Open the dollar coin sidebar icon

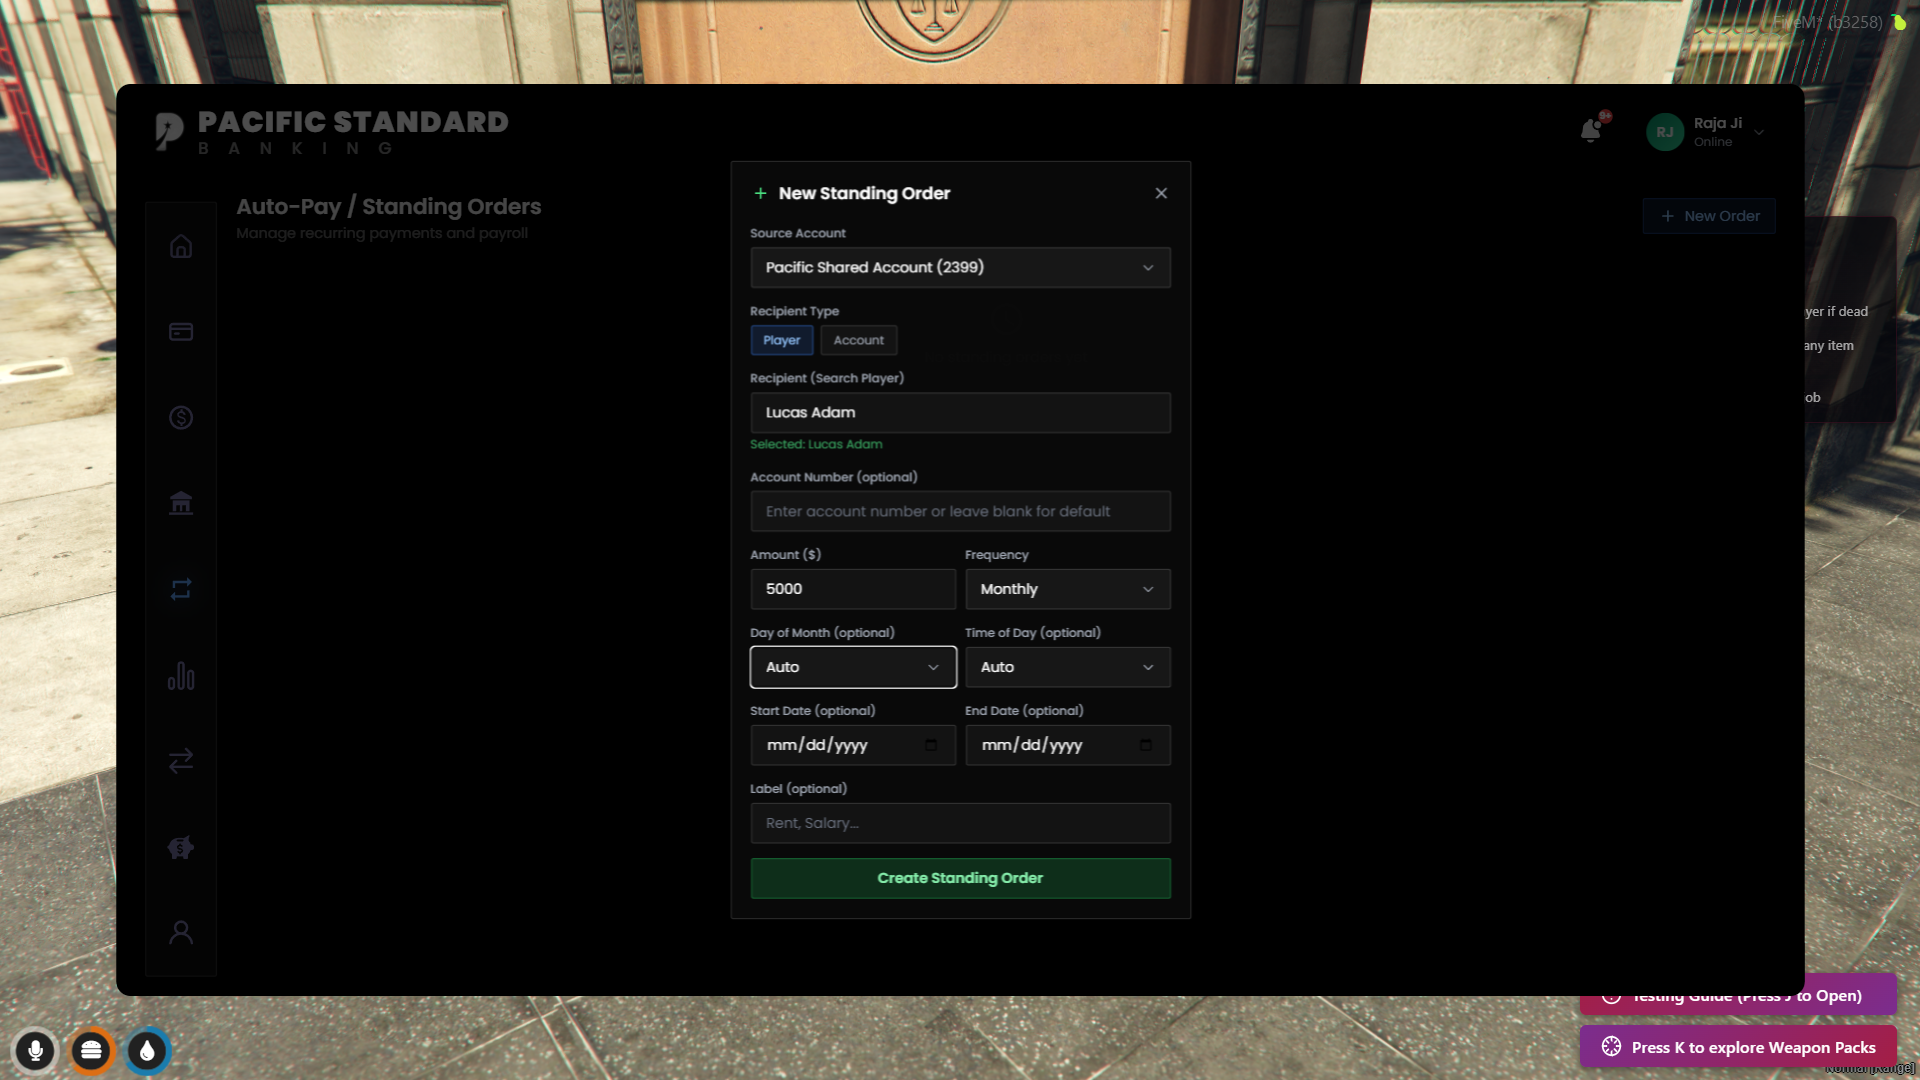coord(181,417)
